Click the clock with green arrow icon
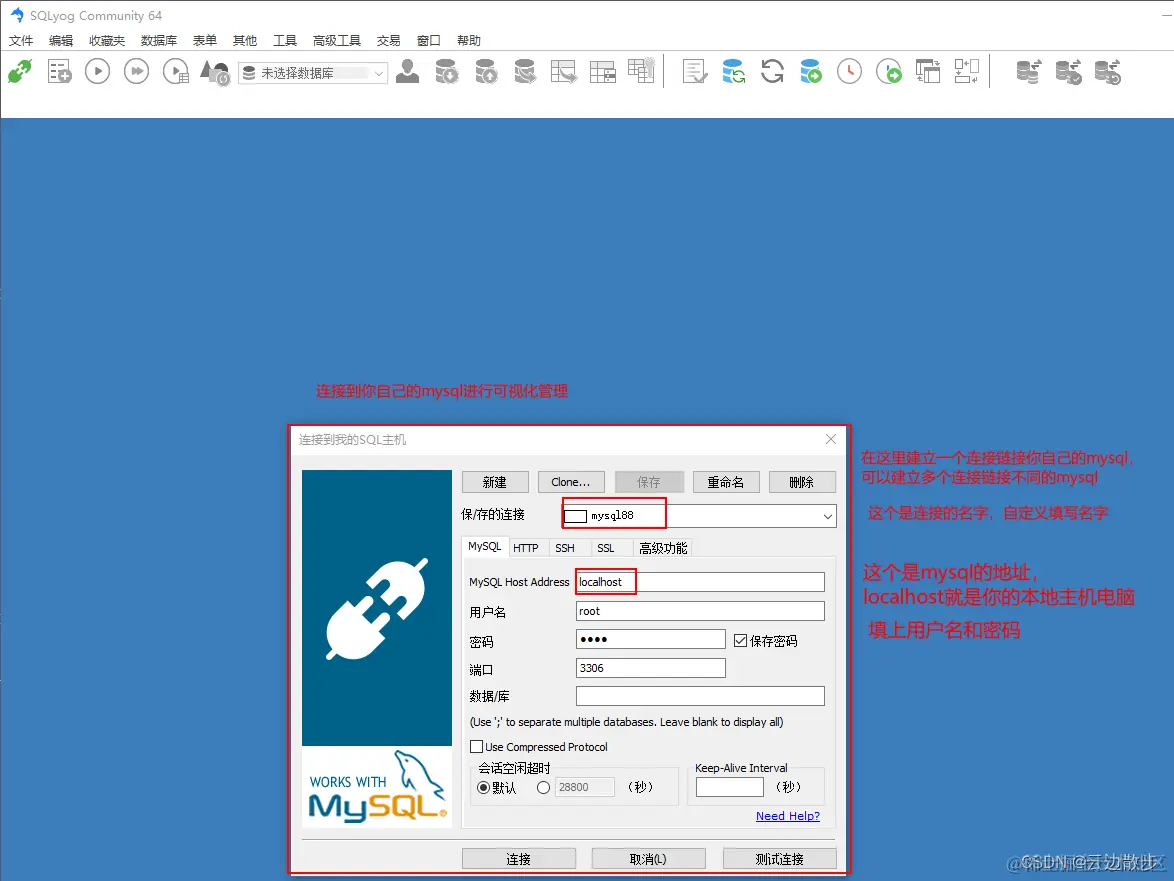This screenshot has height=881, width=1174. pyautogui.click(x=889, y=72)
